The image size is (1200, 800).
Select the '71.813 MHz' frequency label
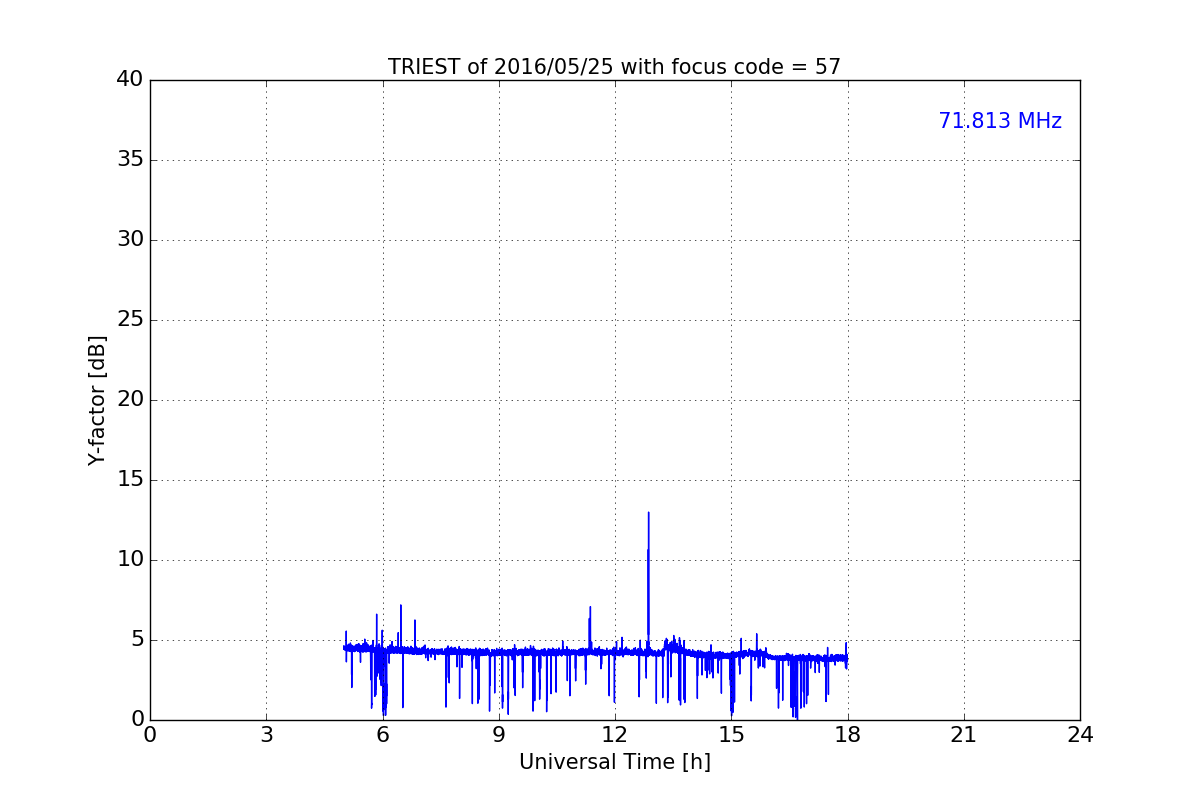point(1000,121)
